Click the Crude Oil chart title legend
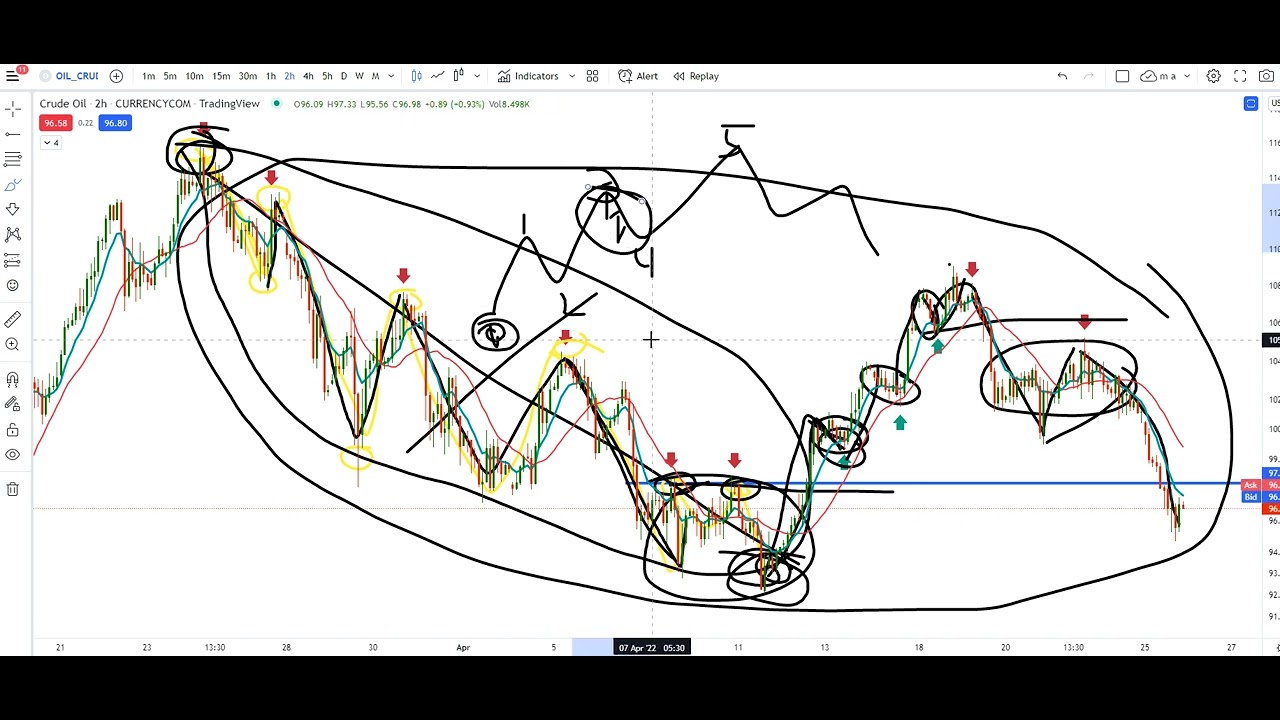Screen dimensions: 1280x720 150,104
